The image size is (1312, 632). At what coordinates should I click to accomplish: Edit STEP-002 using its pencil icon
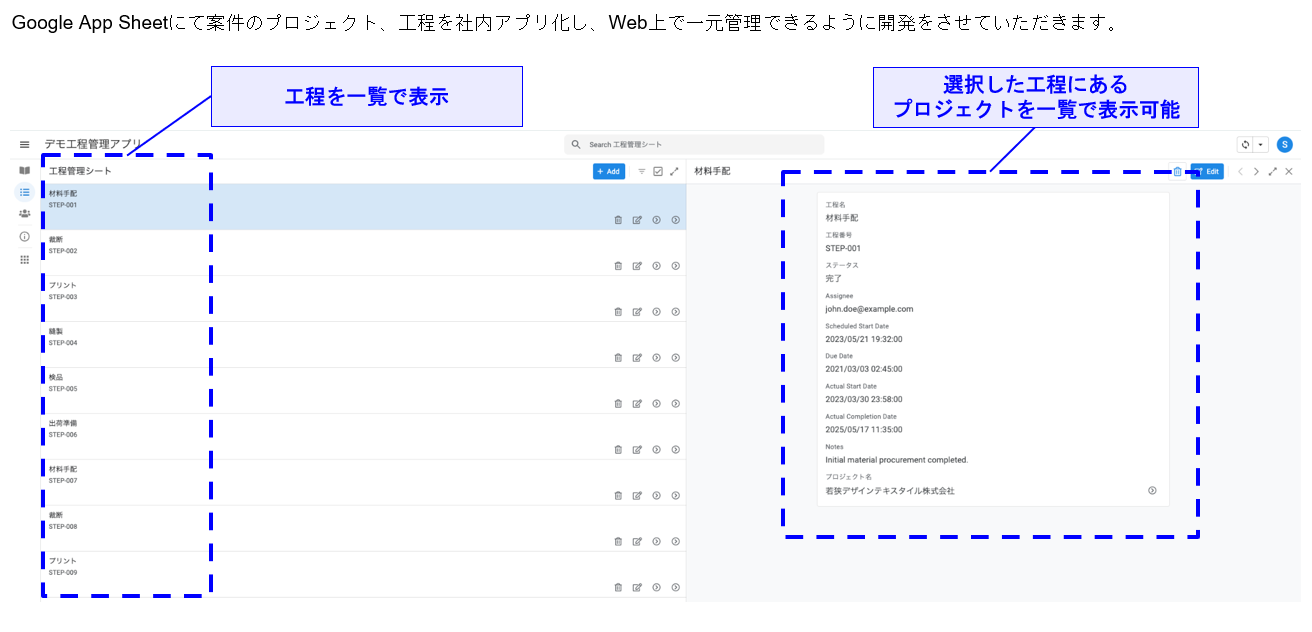638,265
